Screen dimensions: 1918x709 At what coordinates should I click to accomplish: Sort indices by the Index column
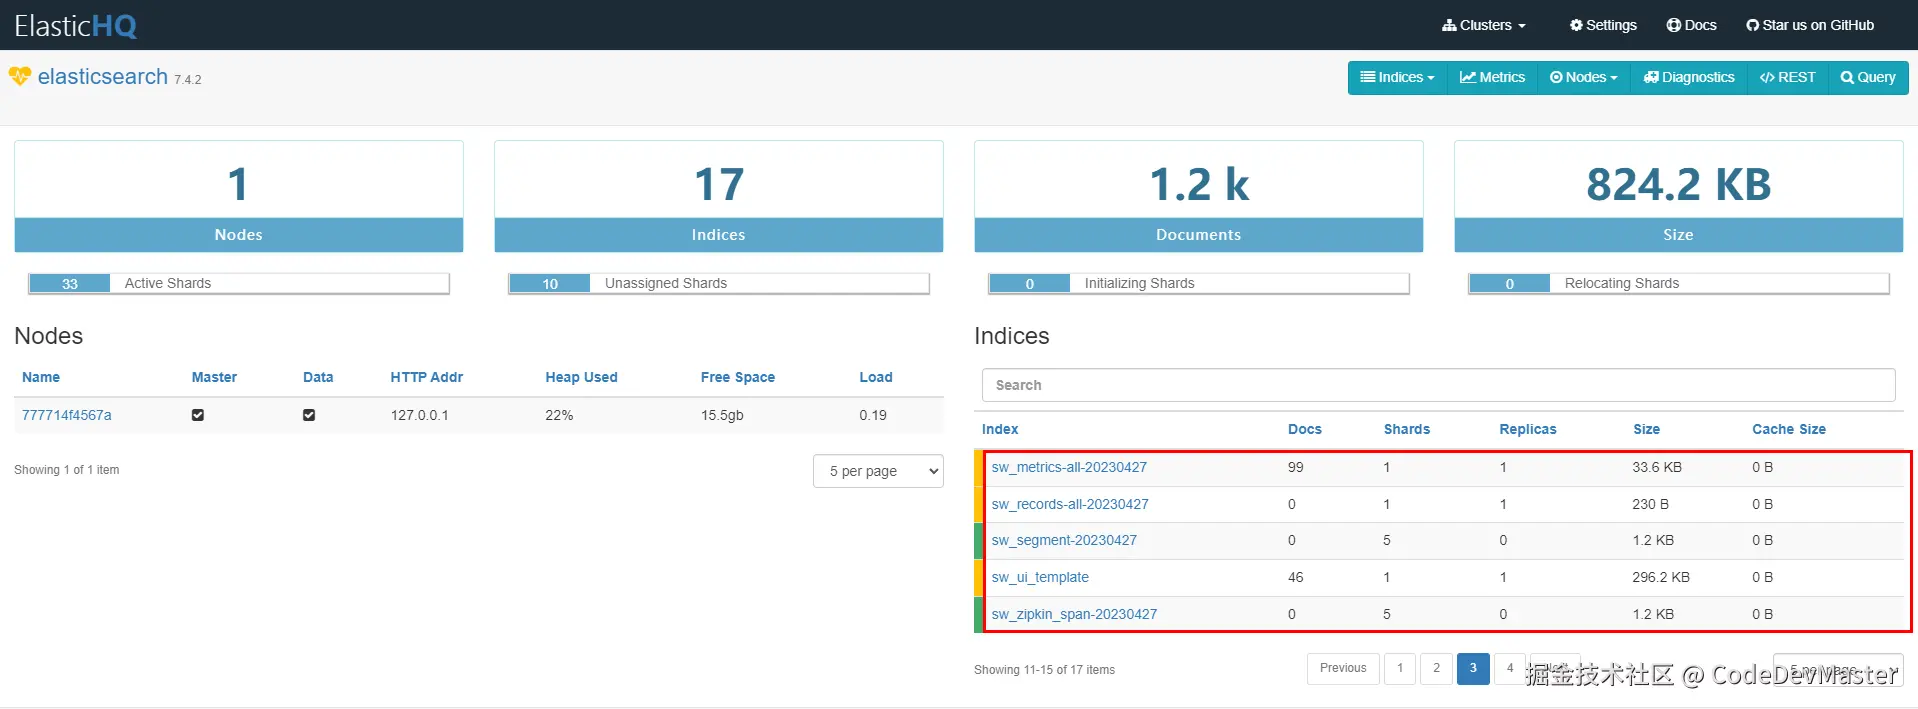click(x=1000, y=429)
